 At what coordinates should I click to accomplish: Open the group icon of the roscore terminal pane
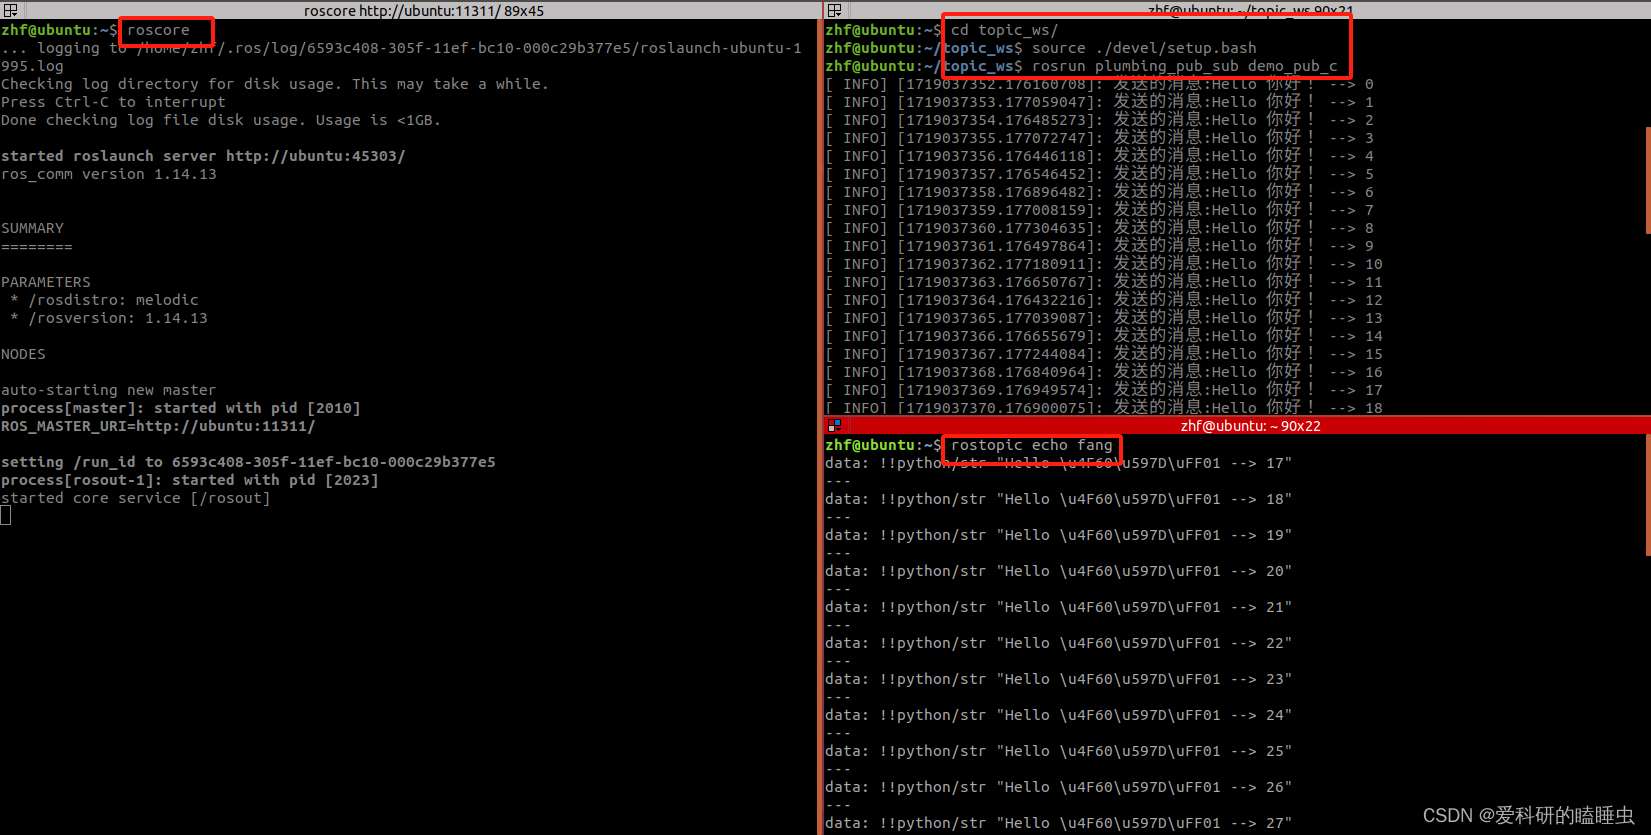(x=10, y=10)
